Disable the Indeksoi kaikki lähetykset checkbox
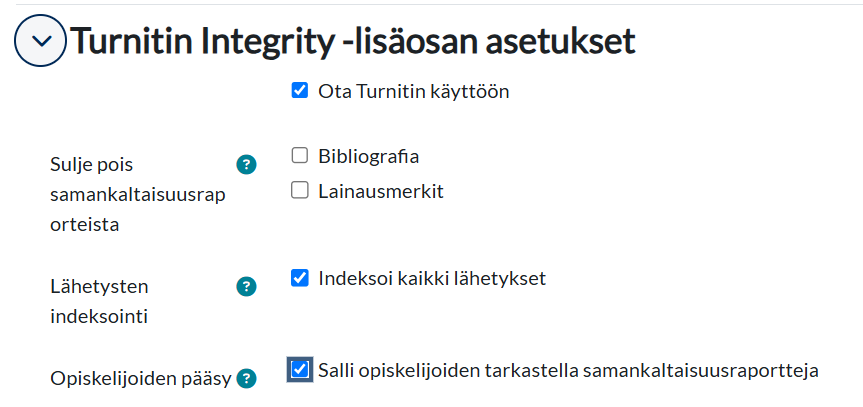863x407 pixels. [299, 278]
